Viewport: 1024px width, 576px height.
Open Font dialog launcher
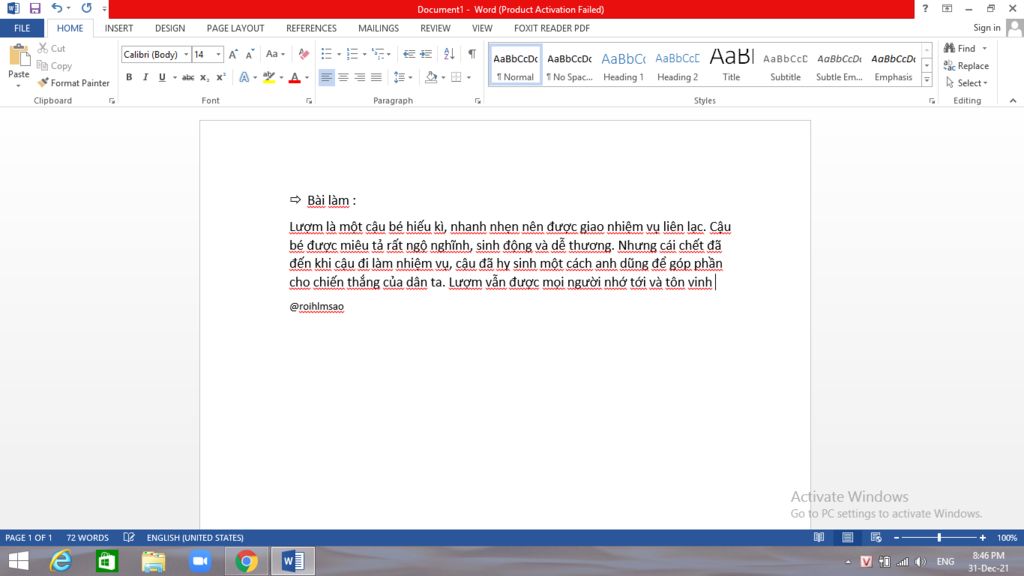point(309,101)
